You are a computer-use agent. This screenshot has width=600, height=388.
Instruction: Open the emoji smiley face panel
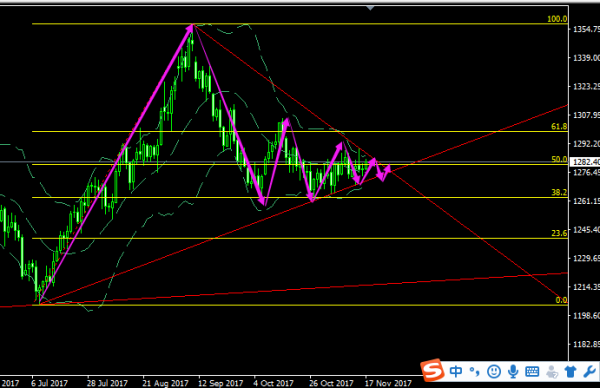click(494, 371)
